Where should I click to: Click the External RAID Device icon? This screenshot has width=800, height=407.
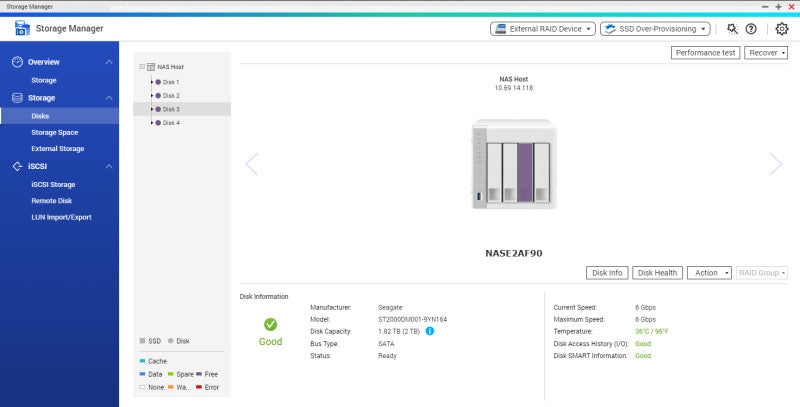click(501, 29)
